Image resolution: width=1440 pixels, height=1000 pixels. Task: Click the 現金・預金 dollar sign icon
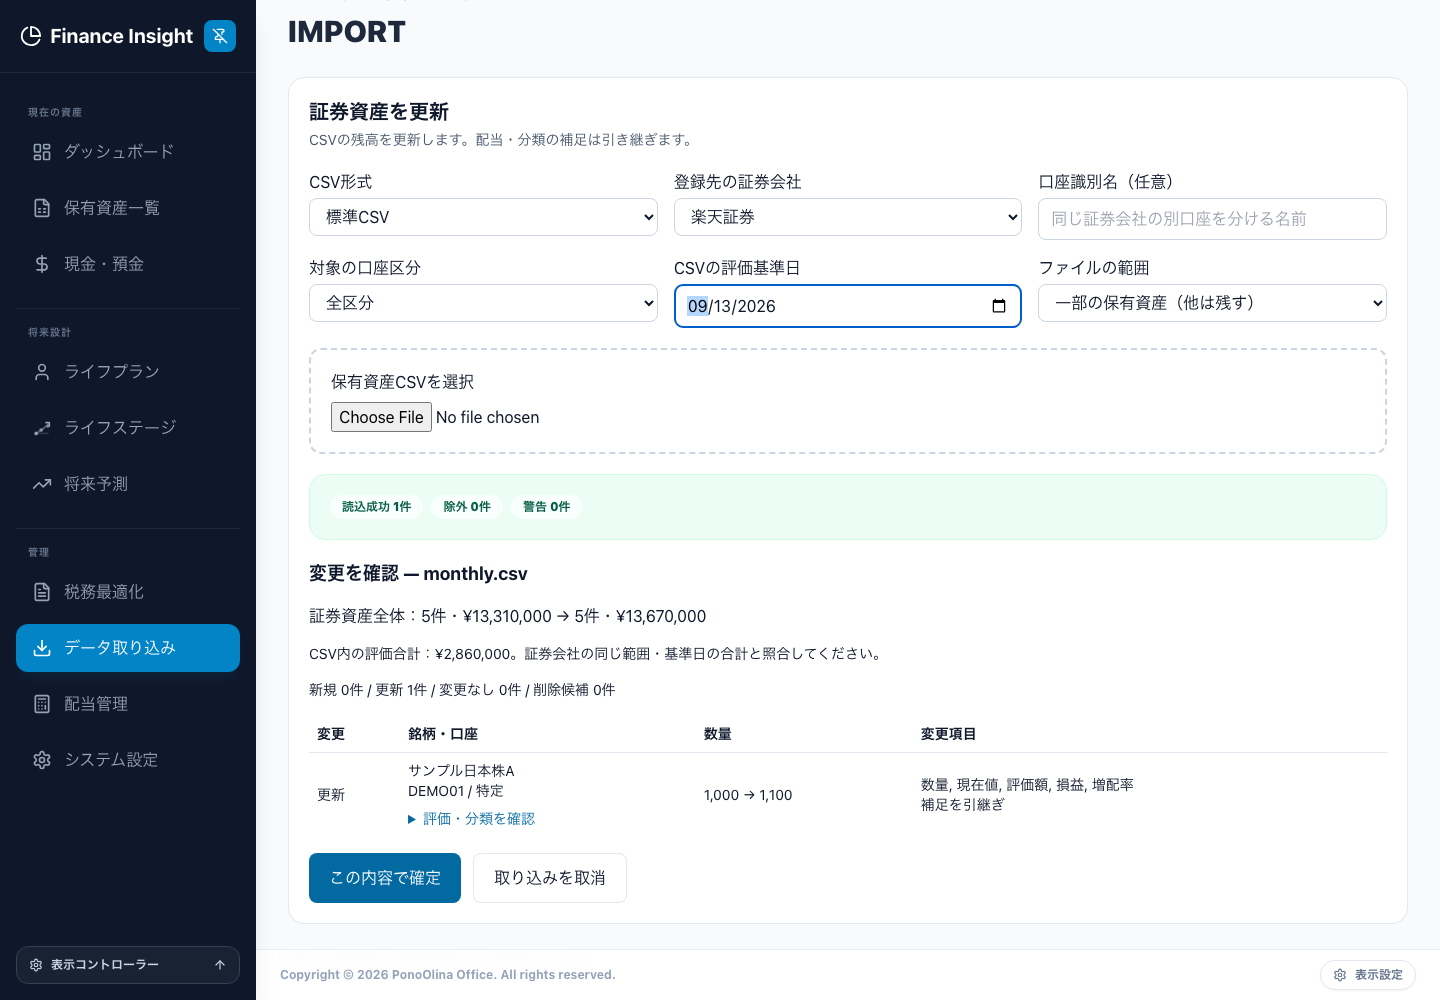(42, 264)
